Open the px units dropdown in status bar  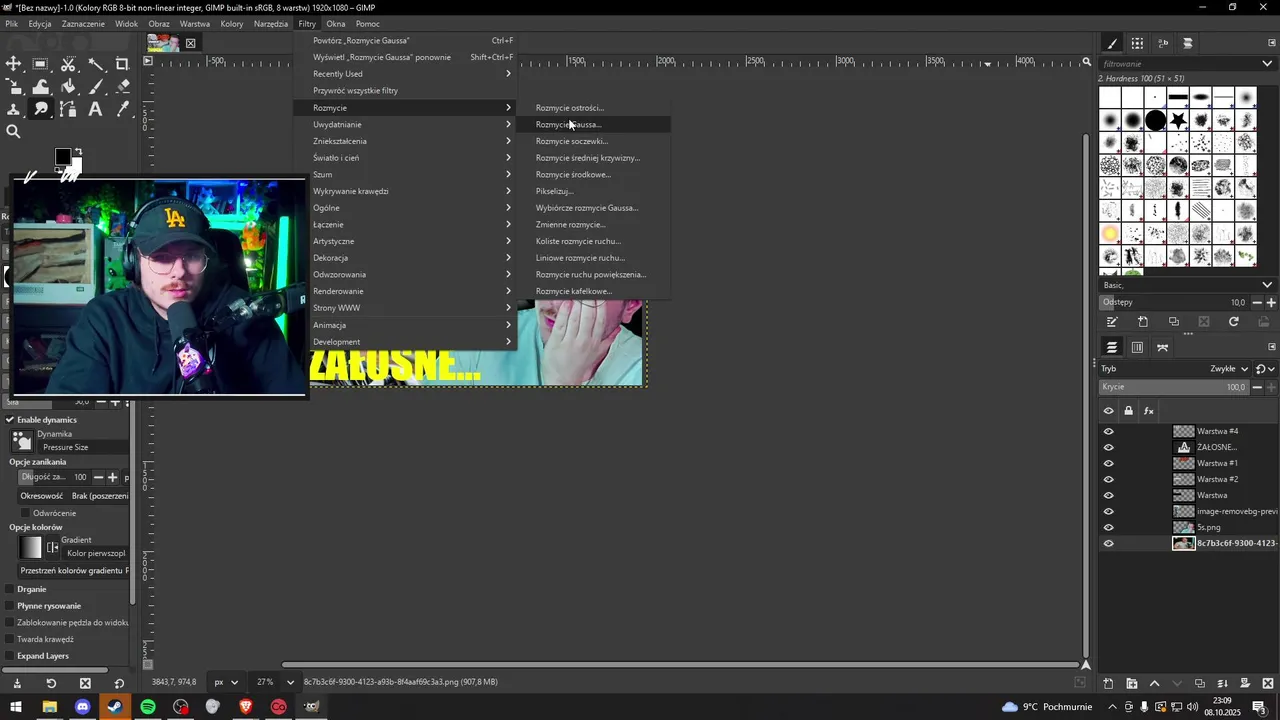[x=226, y=682]
